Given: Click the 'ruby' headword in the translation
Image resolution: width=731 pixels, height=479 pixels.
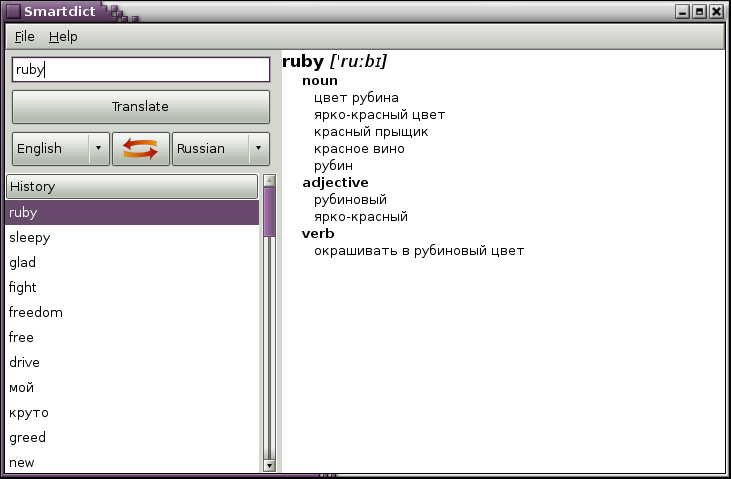Looking at the screenshot, I should pyautogui.click(x=303, y=62).
